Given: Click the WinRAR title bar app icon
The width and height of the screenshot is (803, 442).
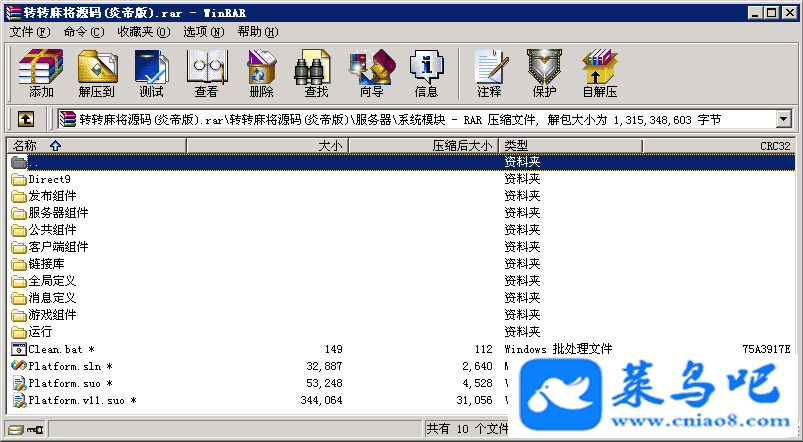Looking at the screenshot, I should tap(13, 13).
